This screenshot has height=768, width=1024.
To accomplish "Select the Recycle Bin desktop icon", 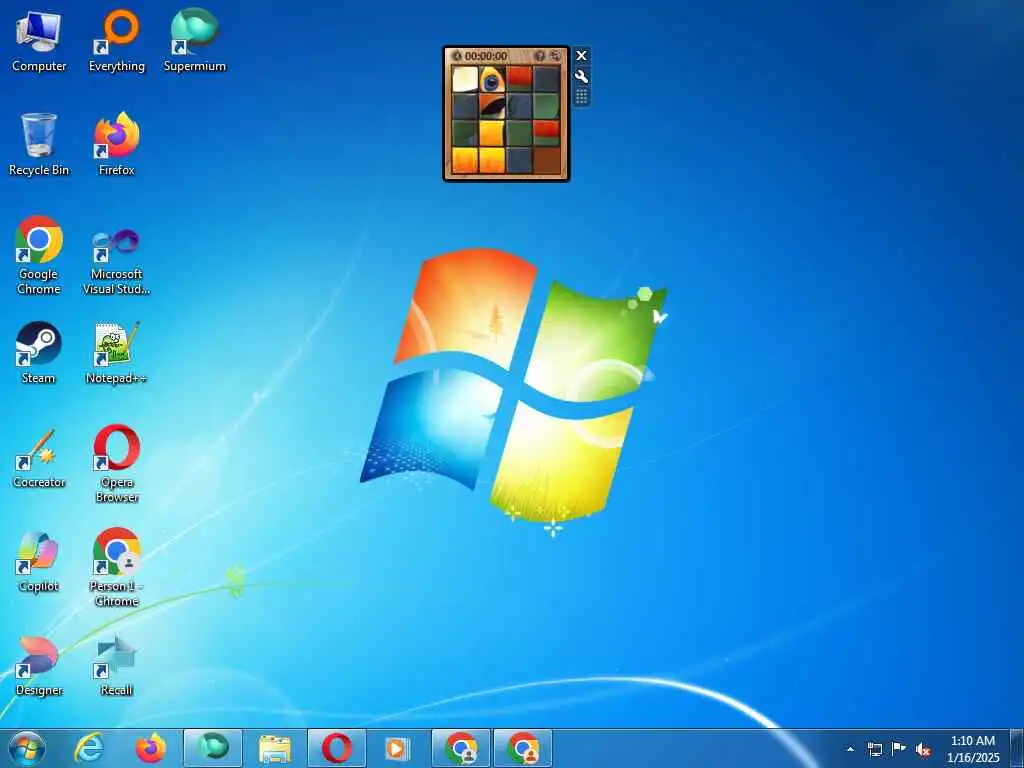I will [x=39, y=145].
